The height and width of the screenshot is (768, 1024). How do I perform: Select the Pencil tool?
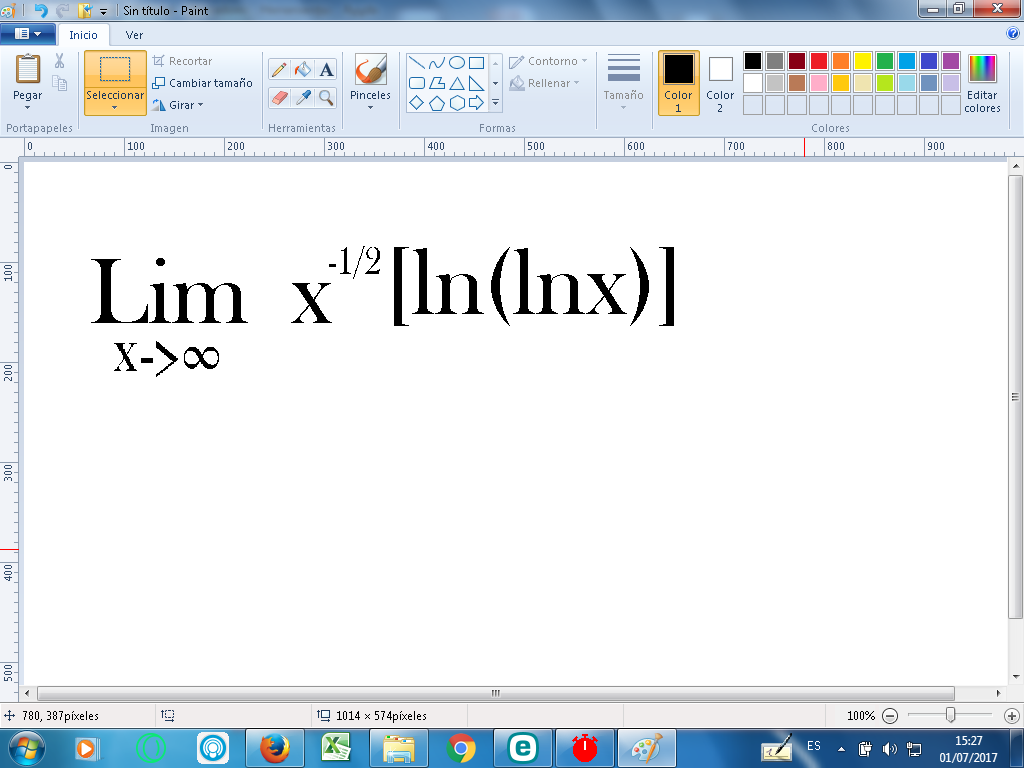[x=279, y=70]
